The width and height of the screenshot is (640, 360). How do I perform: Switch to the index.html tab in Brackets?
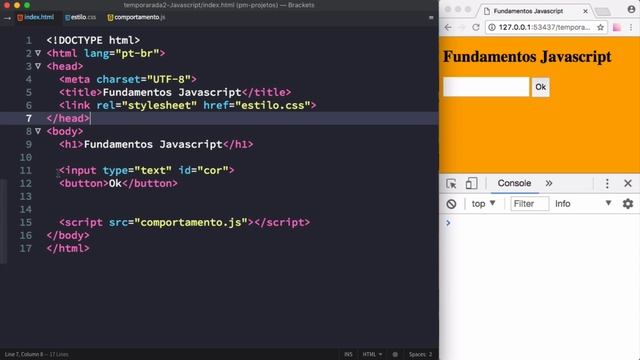tap(36, 17)
